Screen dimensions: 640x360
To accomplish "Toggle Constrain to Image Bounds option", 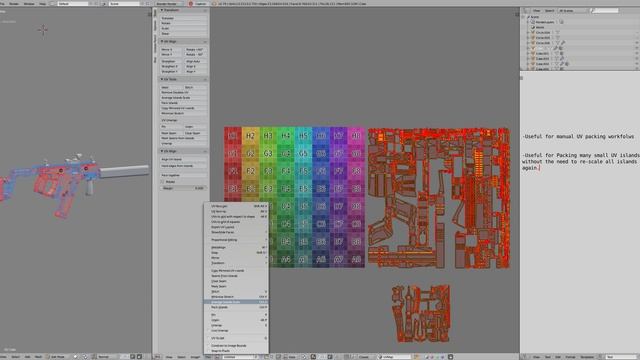I will click(x=236, y=346).
